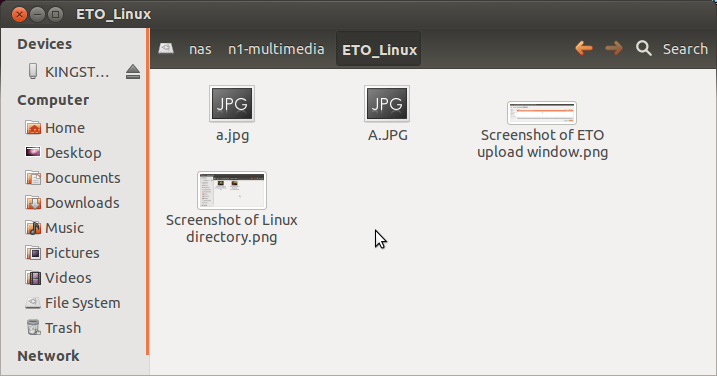The image size is (717, 376).
Task: Go forward with the right arrow
Action: (614, 48)
